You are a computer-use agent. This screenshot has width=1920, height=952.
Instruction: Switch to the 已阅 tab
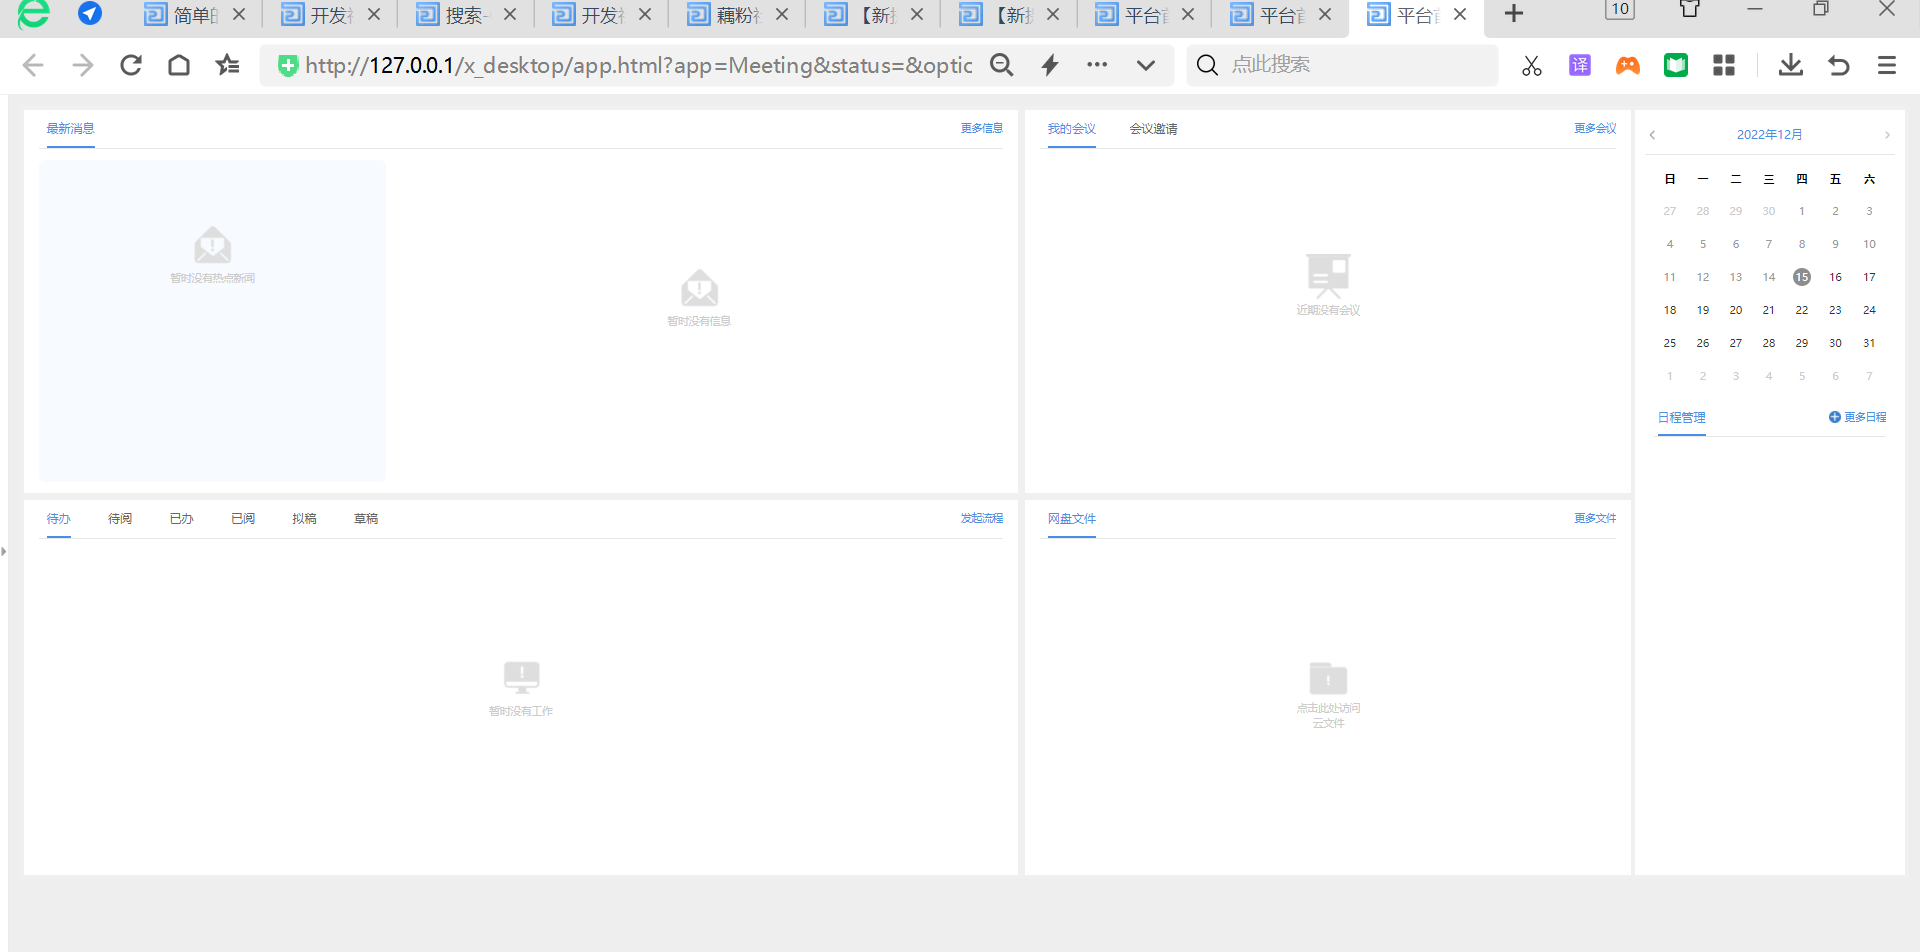[x=243, y=519]
